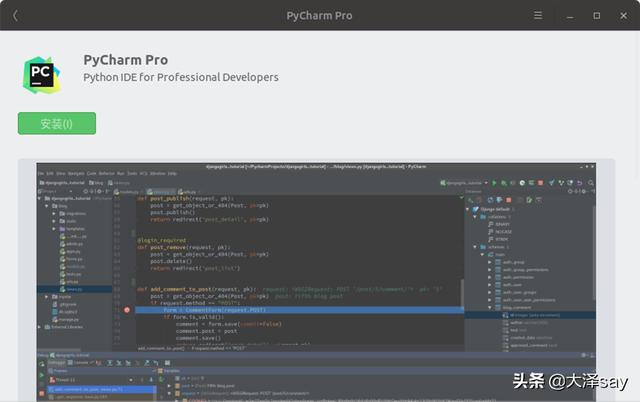Click the PyCharm PC app logo

(41, 75)
